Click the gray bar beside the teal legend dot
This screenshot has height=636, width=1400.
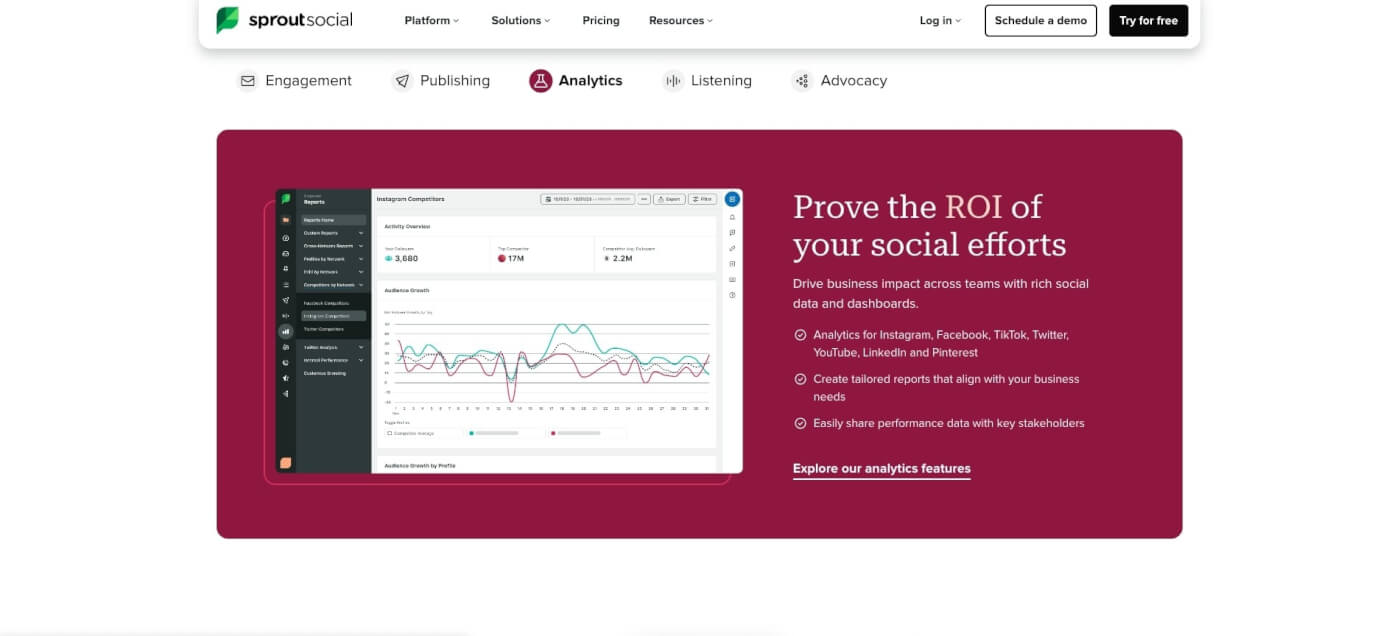(x=497, y=433)
